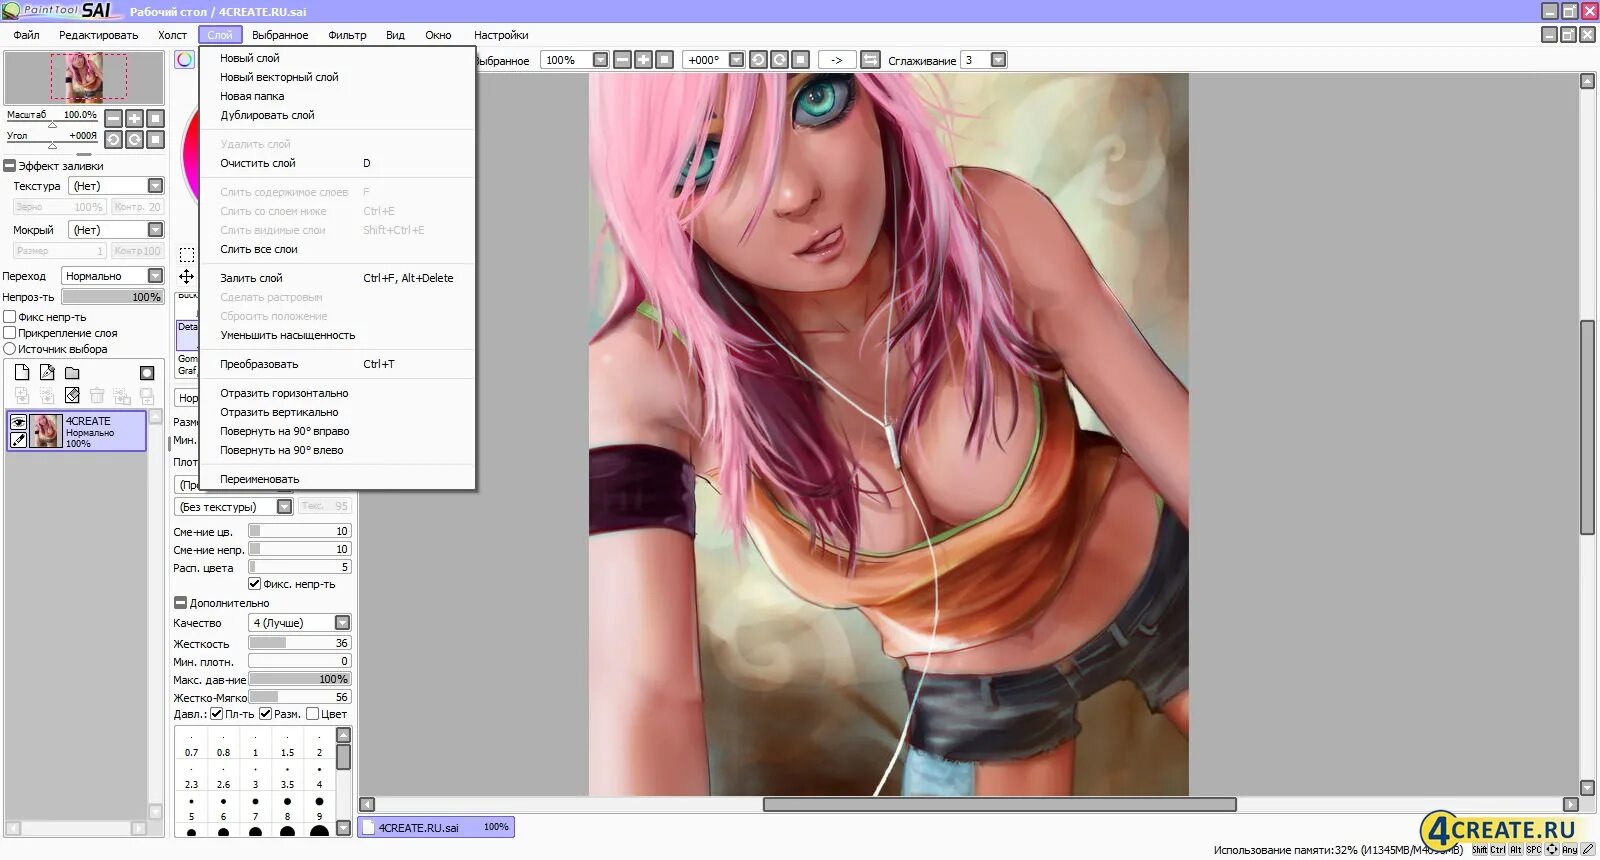
Task: Click the 4CREATE.RU.sai document tab
Action: (x=436, y=827)
